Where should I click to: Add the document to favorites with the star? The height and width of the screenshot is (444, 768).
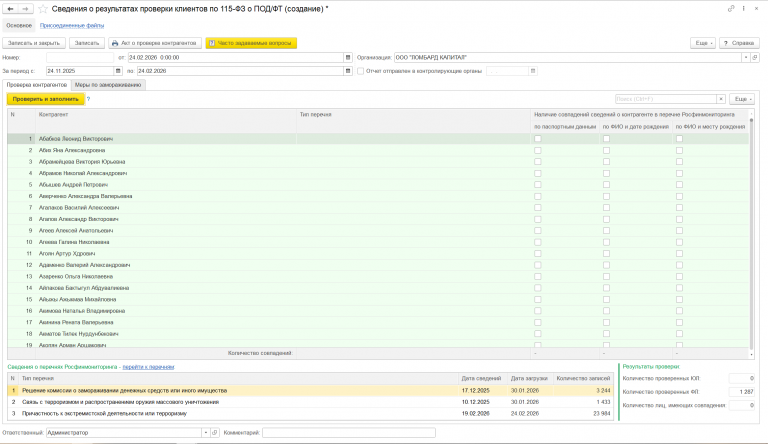(43, 9)
